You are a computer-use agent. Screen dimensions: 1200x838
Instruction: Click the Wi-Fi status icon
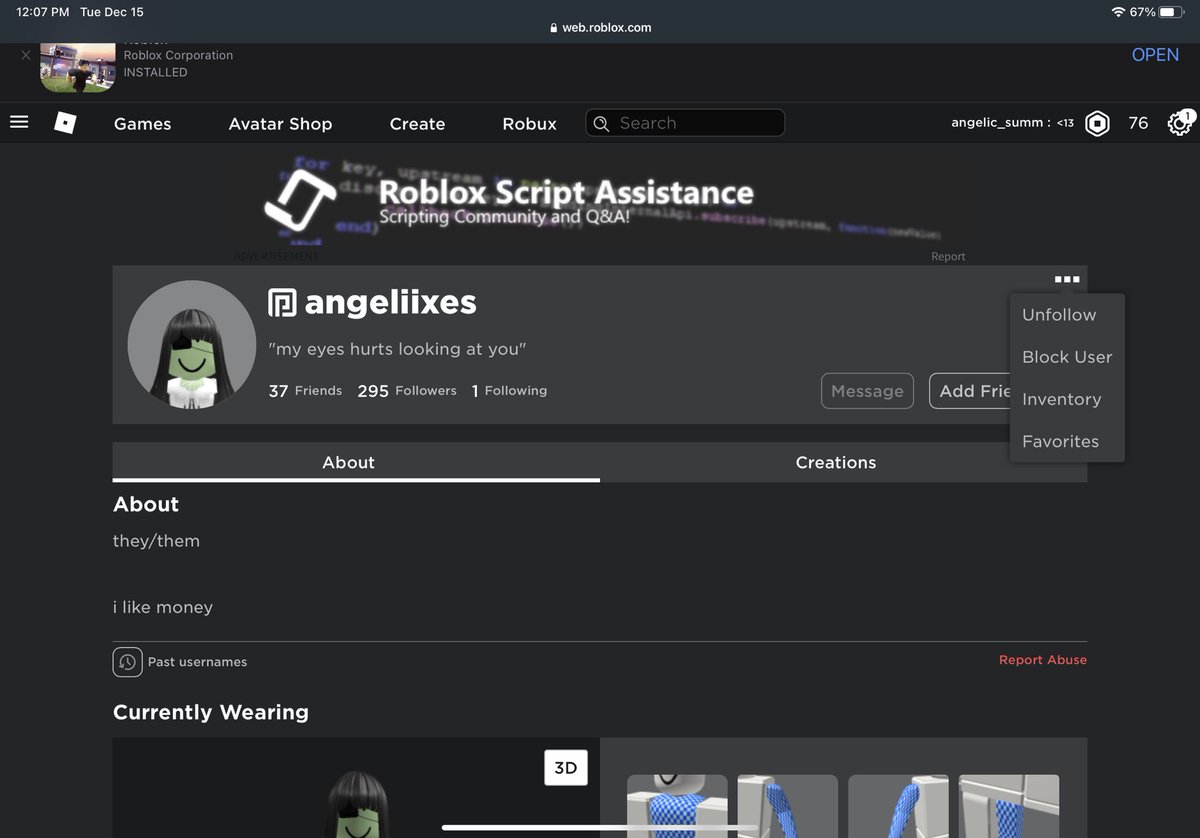coord(1118,12)
